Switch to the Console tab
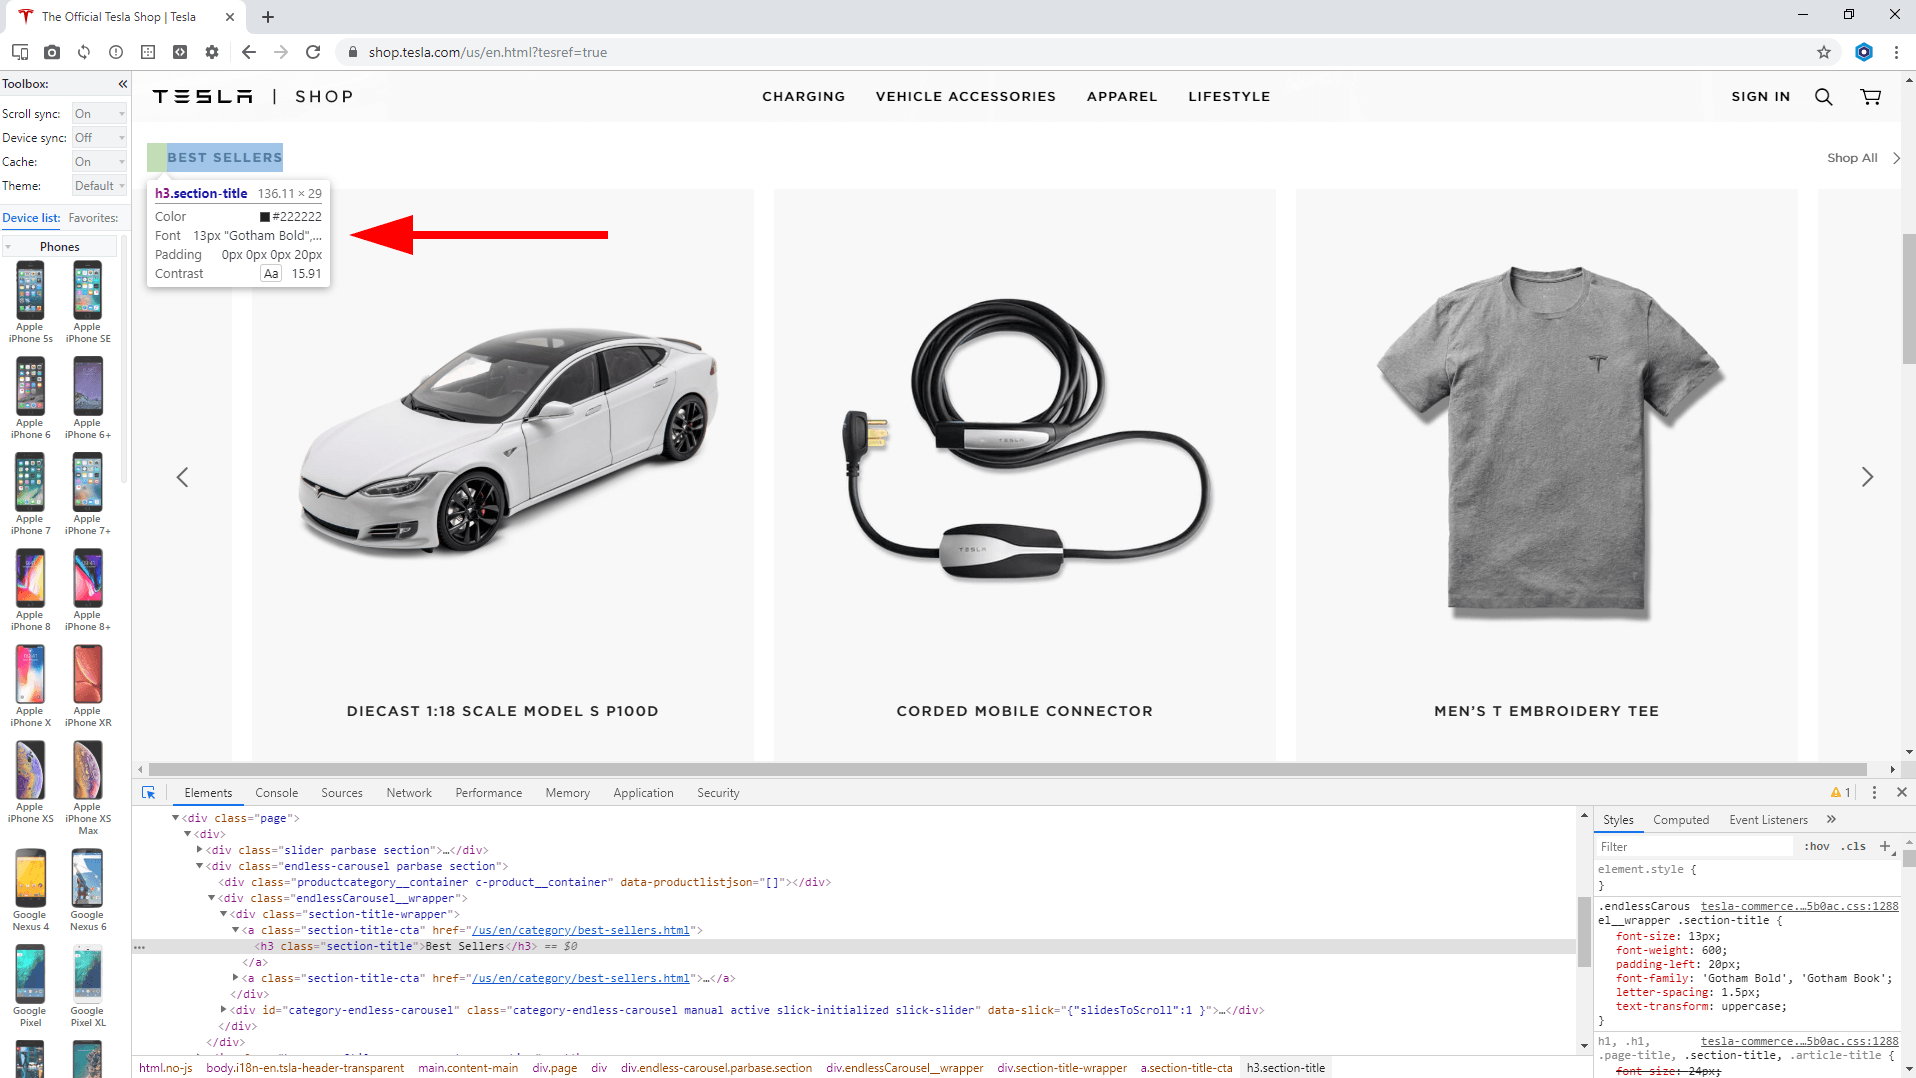The image size is (1916, 1078). (x=276, y=793)
